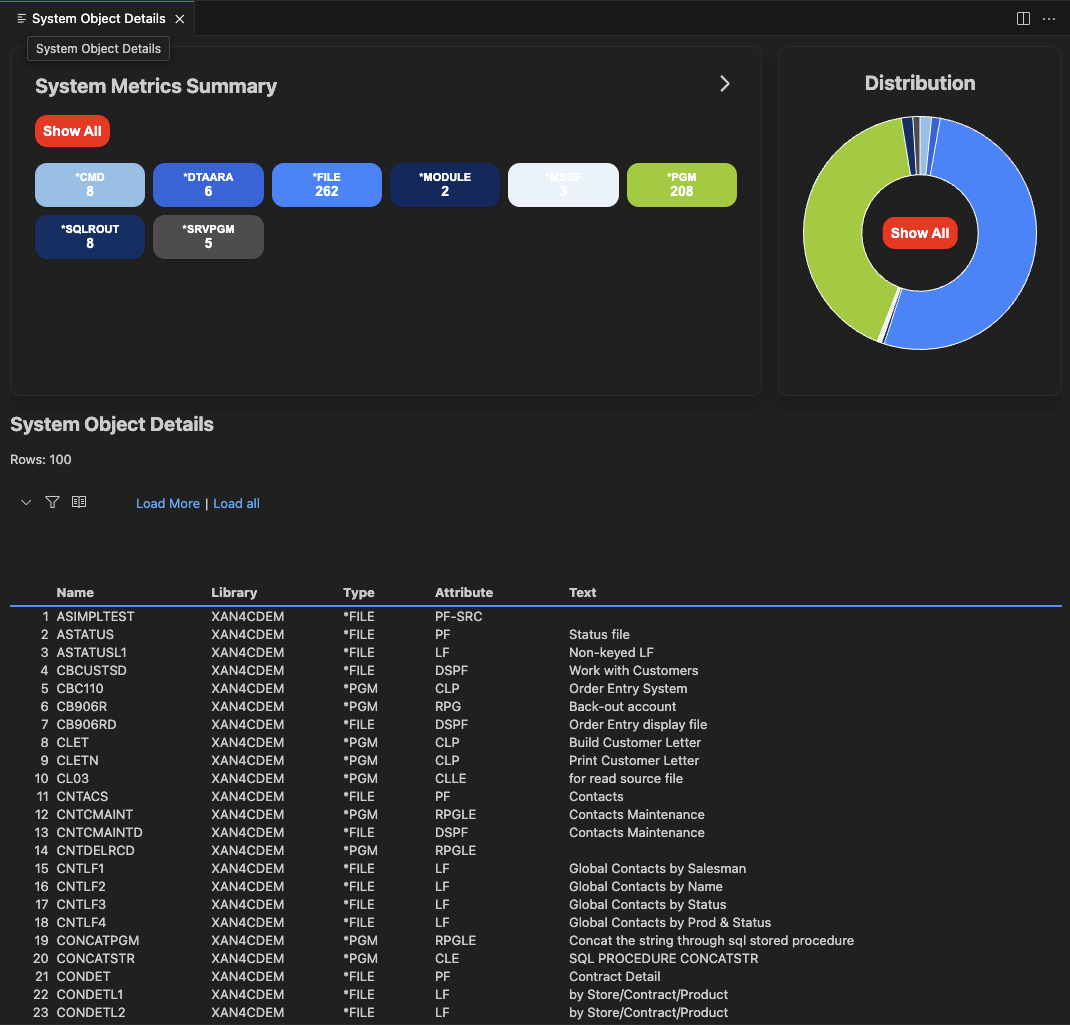Open the More Actions ellipsis menu
The height and width of the screenshot is (1025, 1070).
click(1049, 19)
